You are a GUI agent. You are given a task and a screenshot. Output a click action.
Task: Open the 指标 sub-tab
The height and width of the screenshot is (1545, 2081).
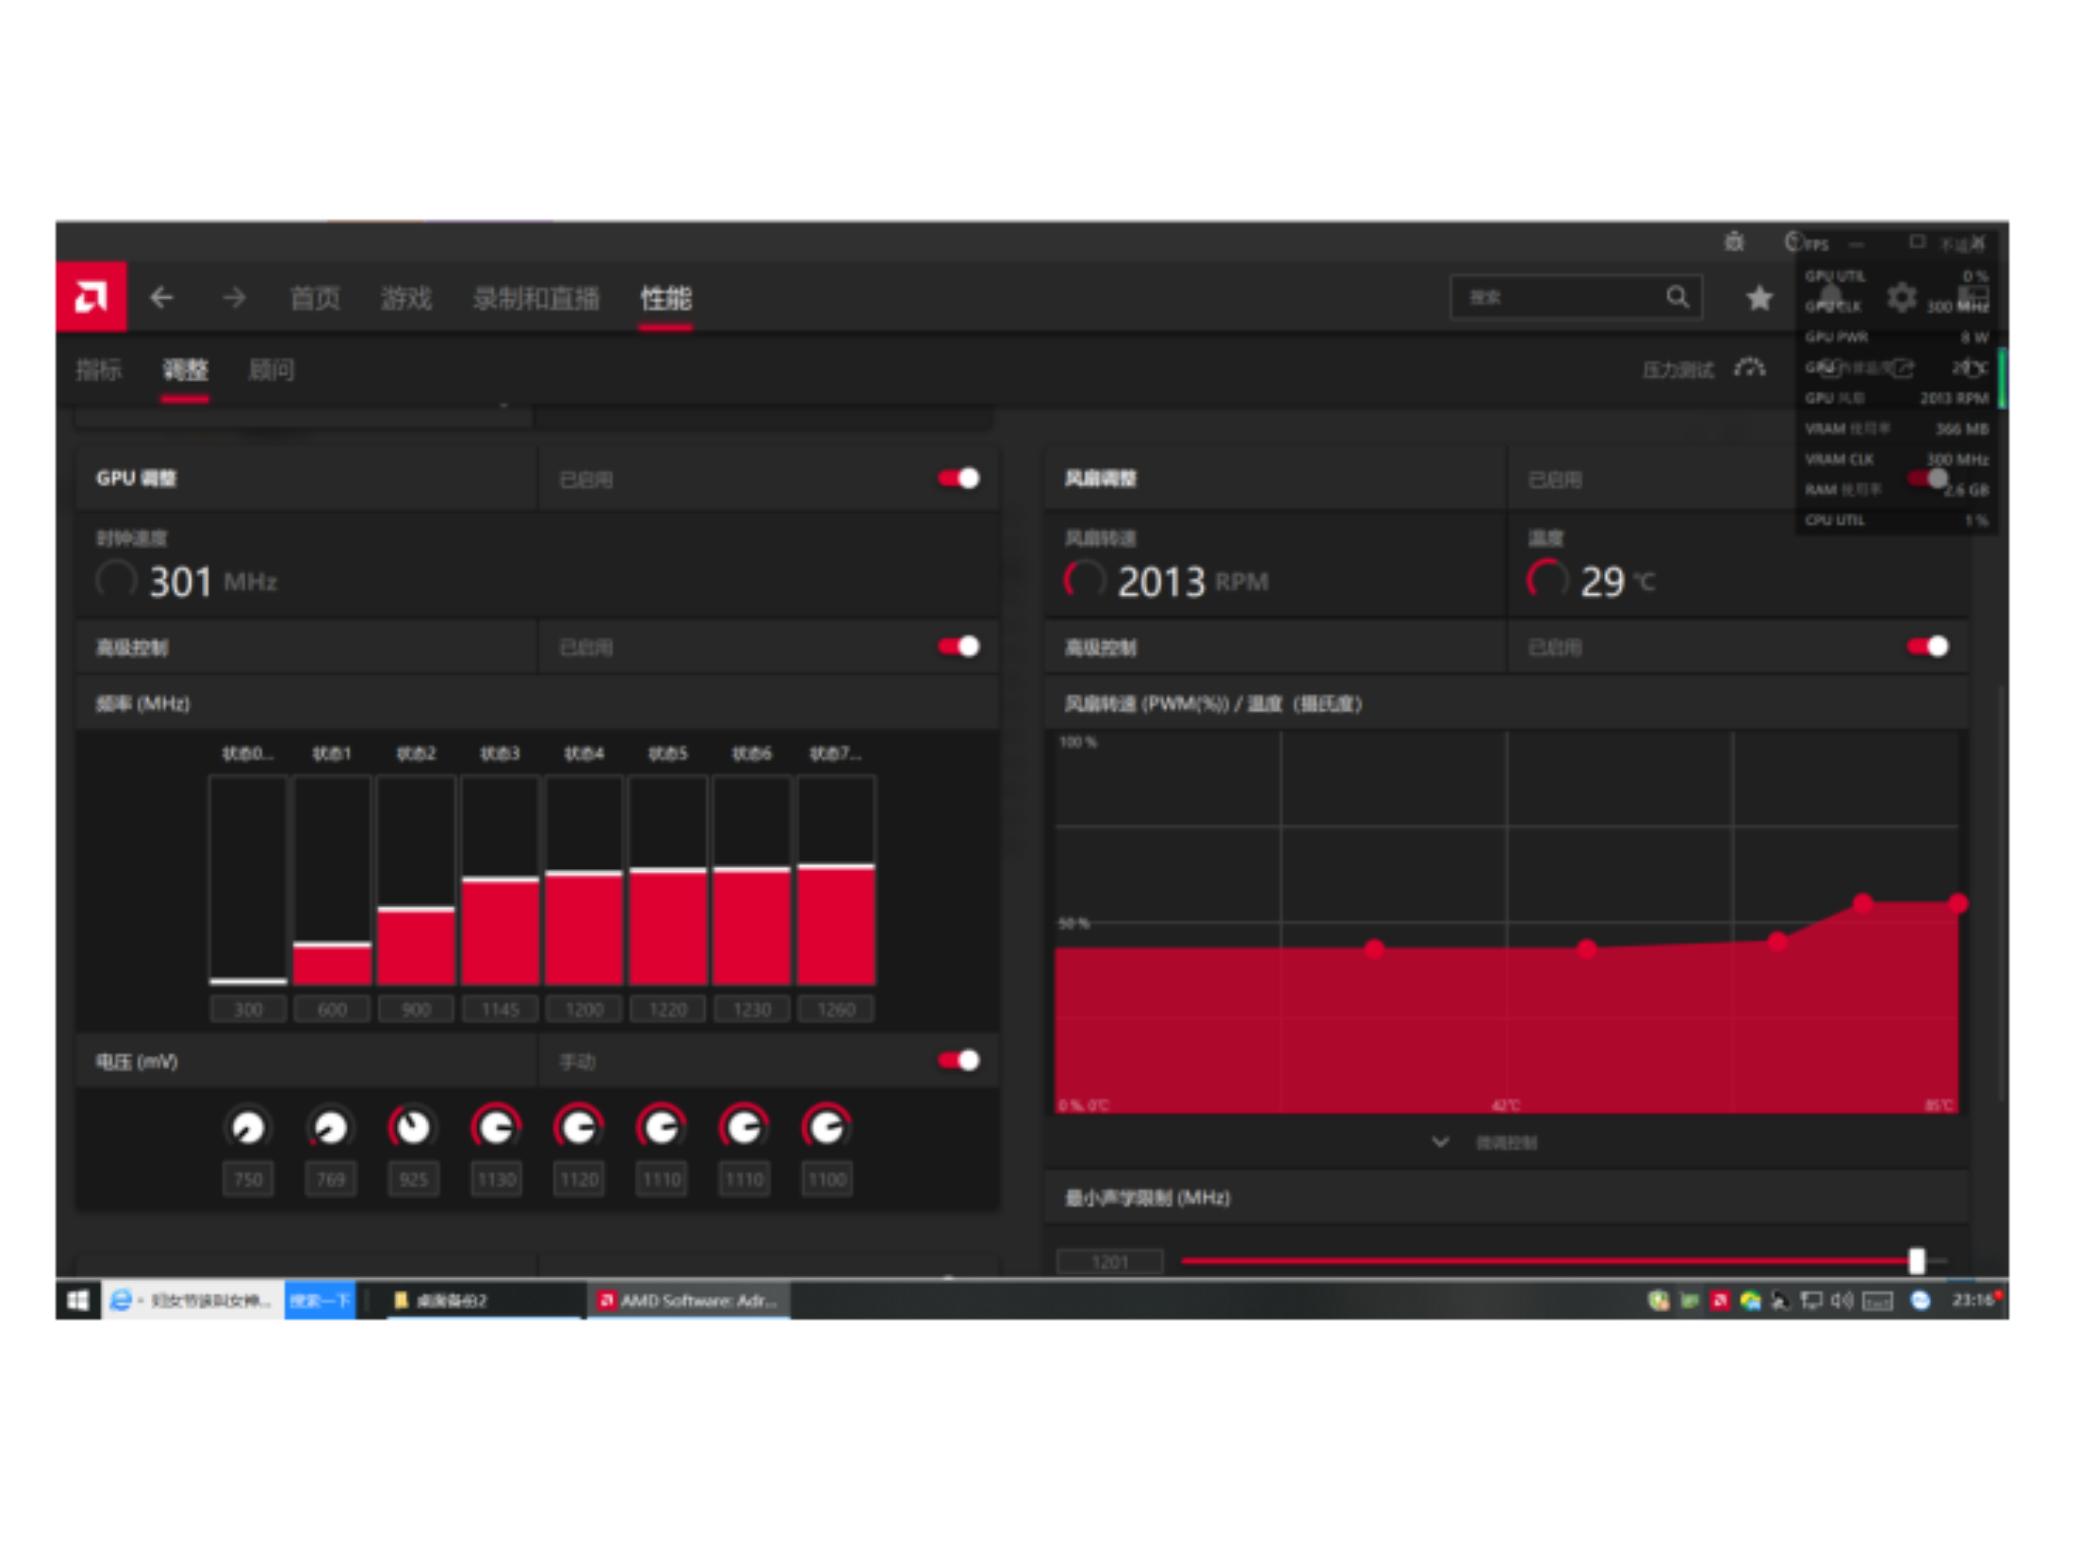tap(99, 370)
